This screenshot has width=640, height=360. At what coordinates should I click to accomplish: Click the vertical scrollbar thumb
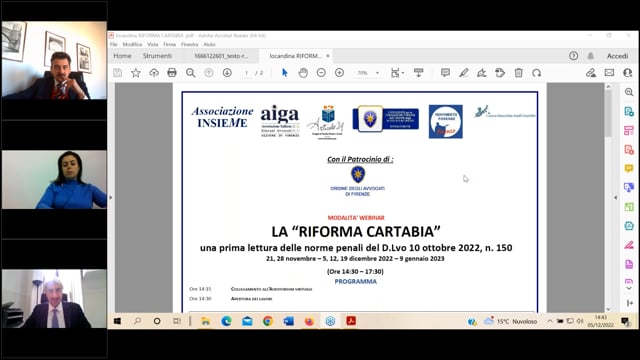pyautogui.click(x=608, y=113)
